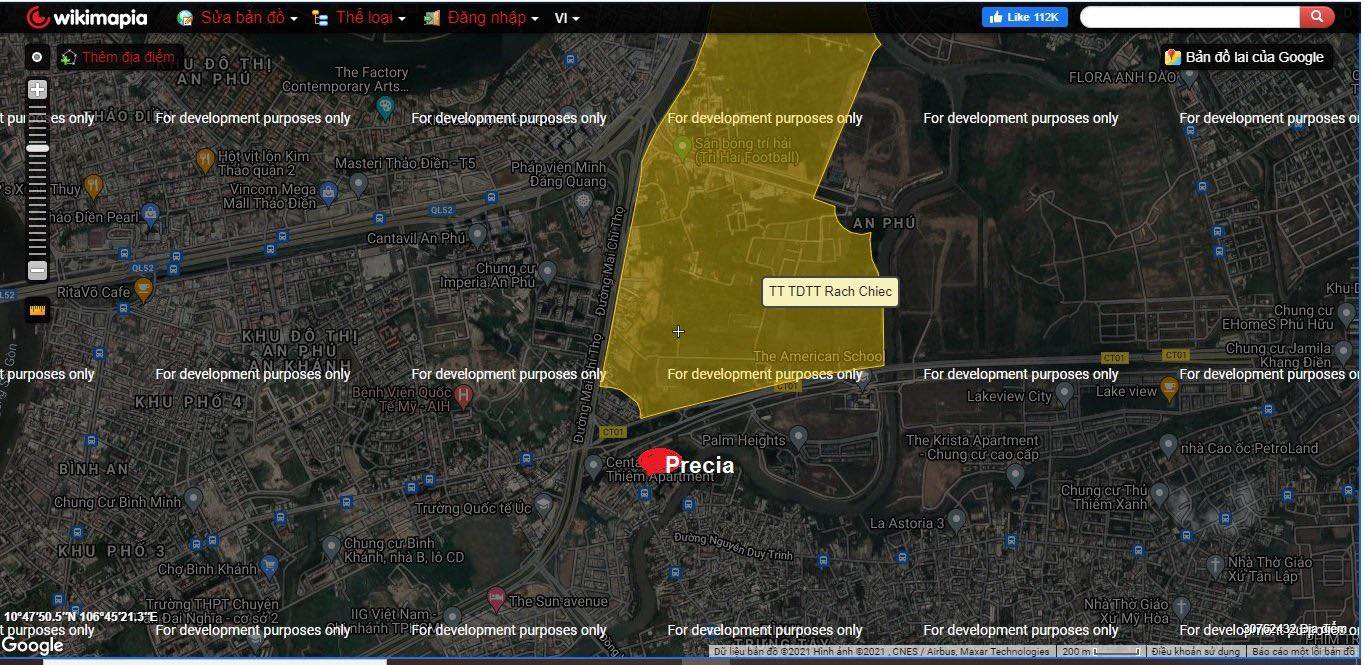
Task: Click the Palm Heights pin
Action: [x=798, y=436]
